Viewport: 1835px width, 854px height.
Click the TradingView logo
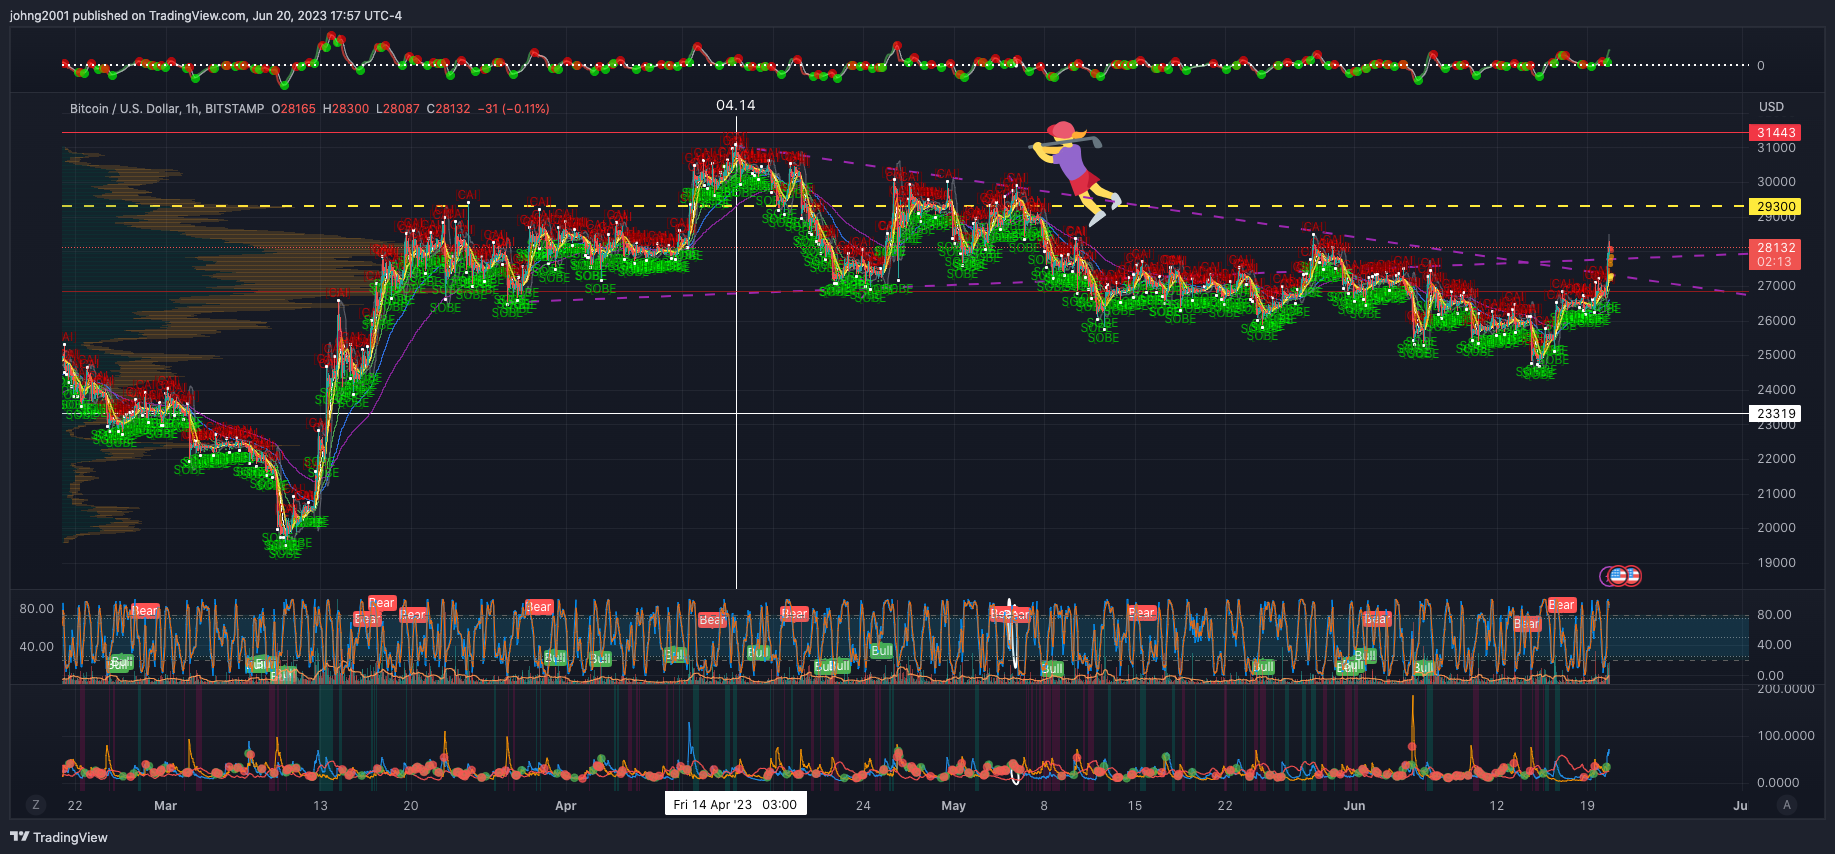click(x=59, y=837)
